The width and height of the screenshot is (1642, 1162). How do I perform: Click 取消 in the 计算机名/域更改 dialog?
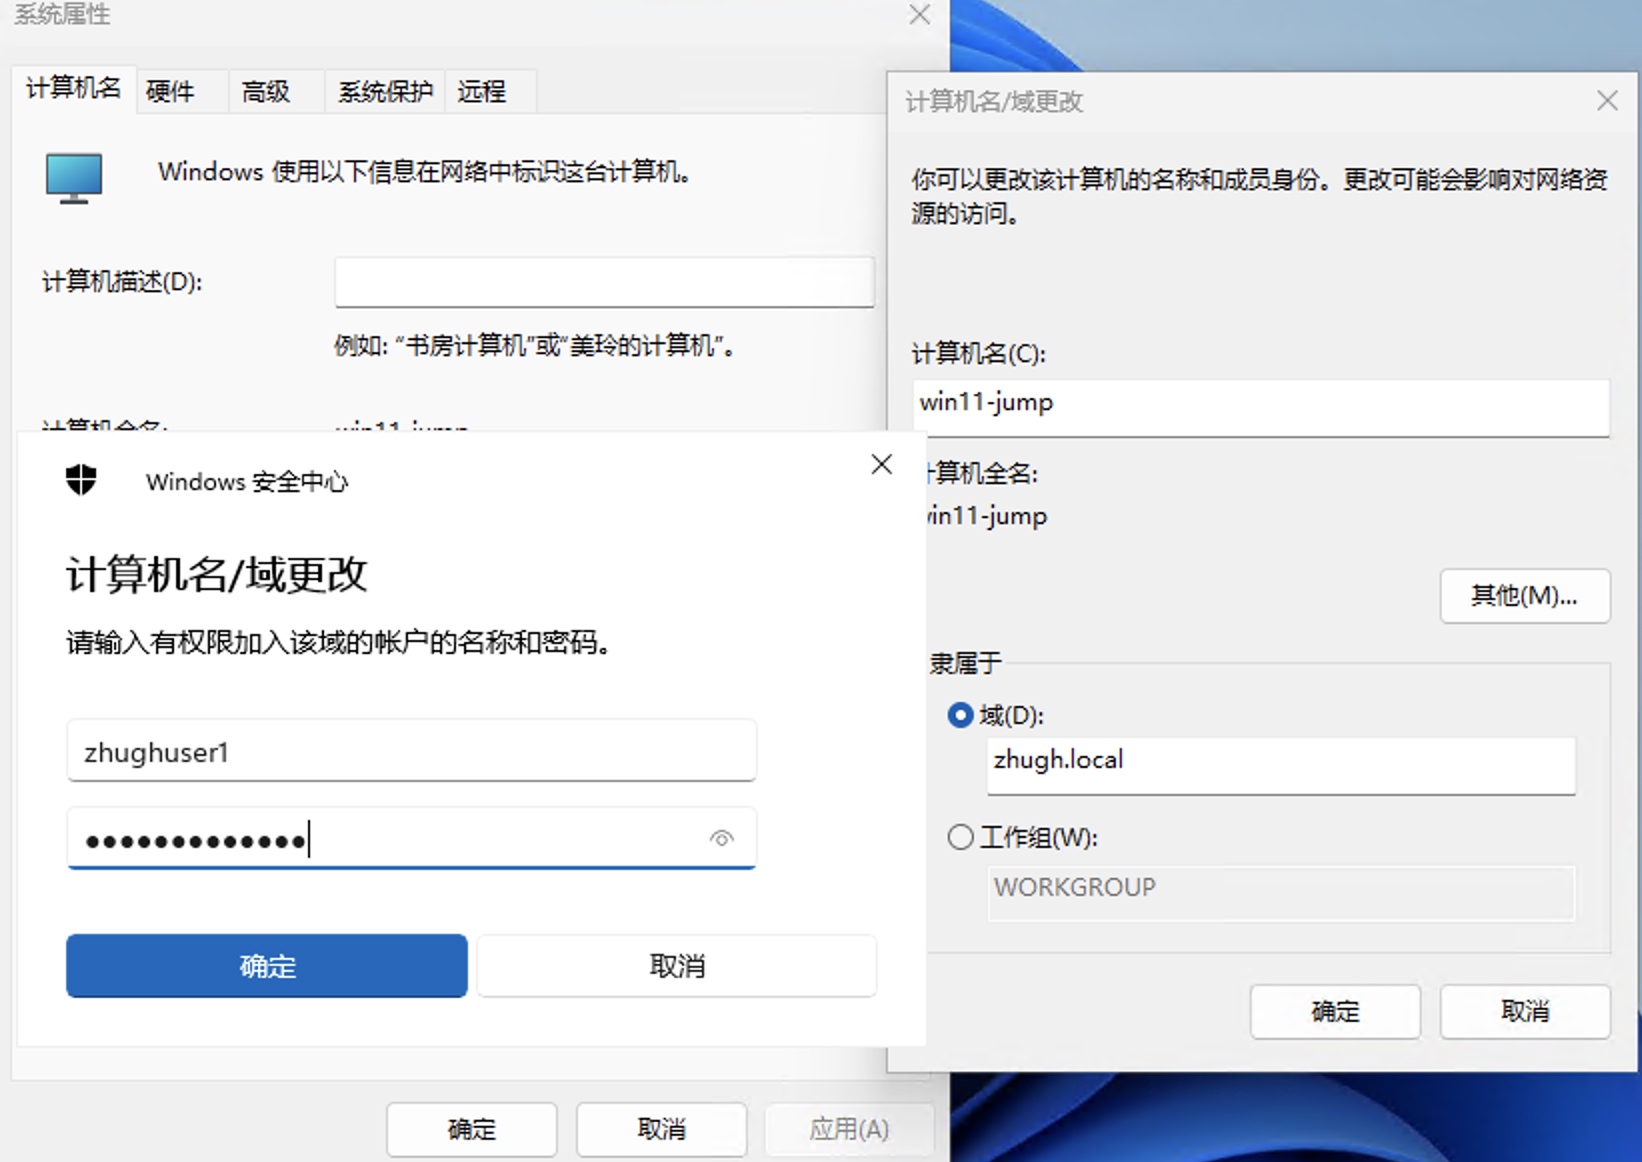(x=1525, y=1012)
